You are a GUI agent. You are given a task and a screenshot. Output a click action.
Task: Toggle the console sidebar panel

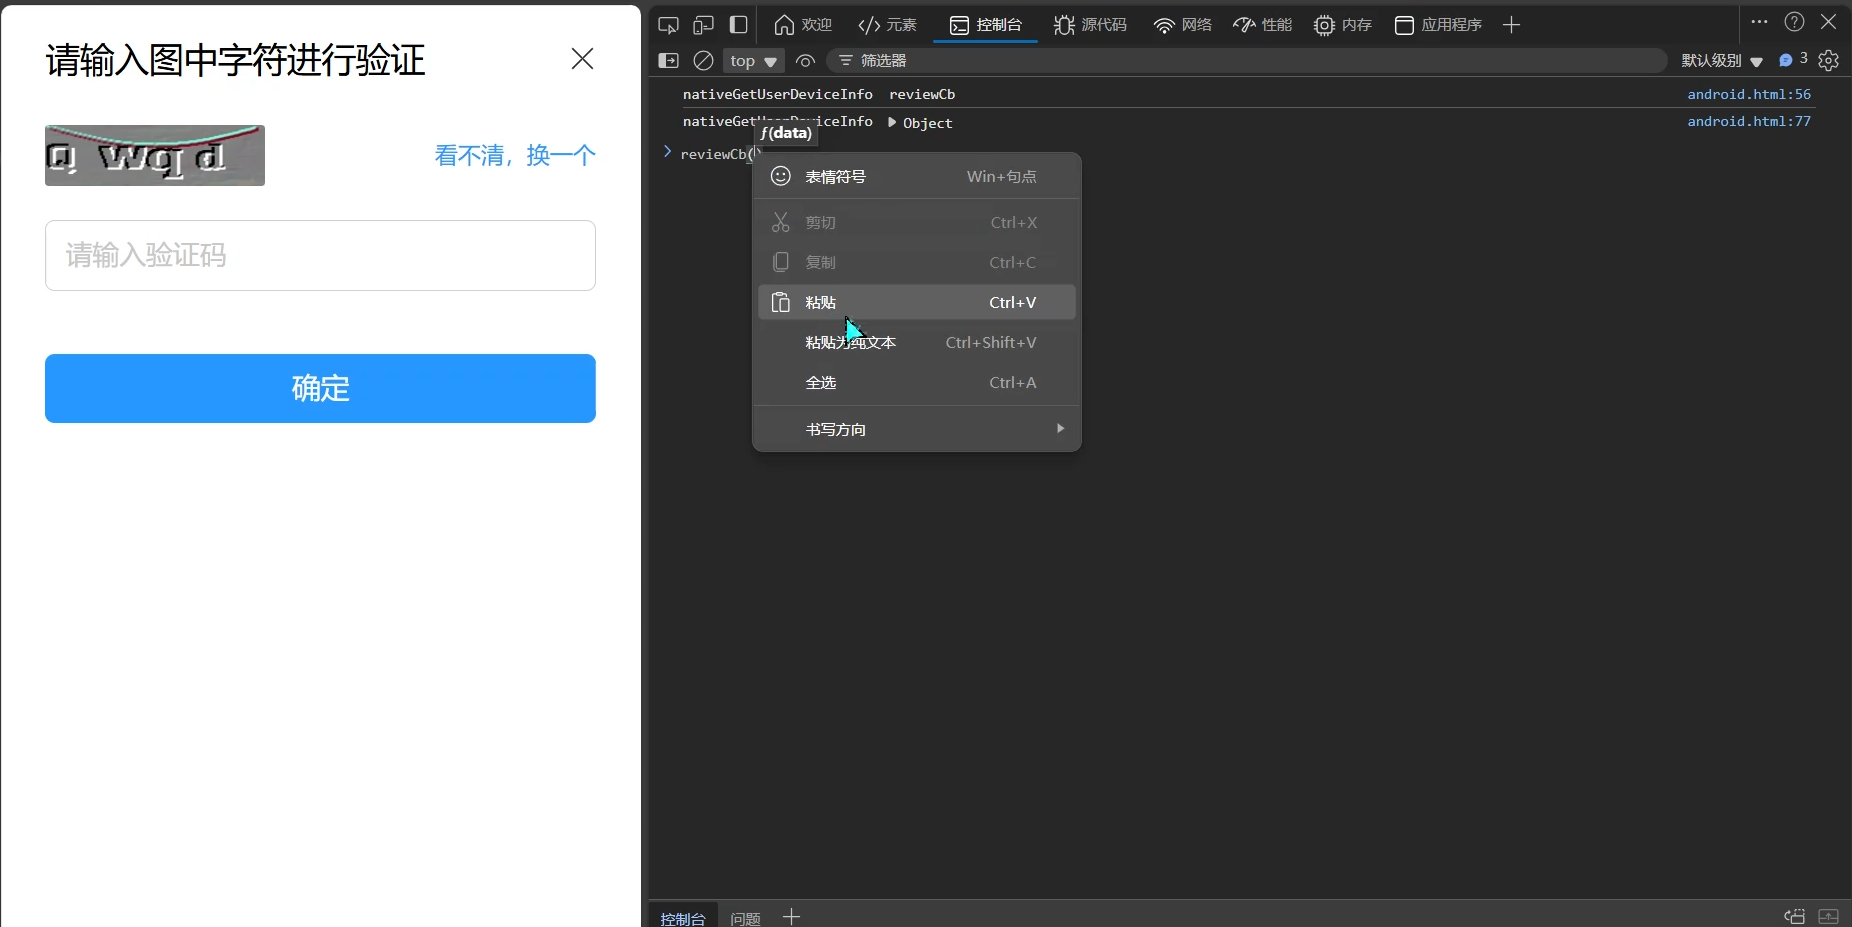[x=668, y=61]
